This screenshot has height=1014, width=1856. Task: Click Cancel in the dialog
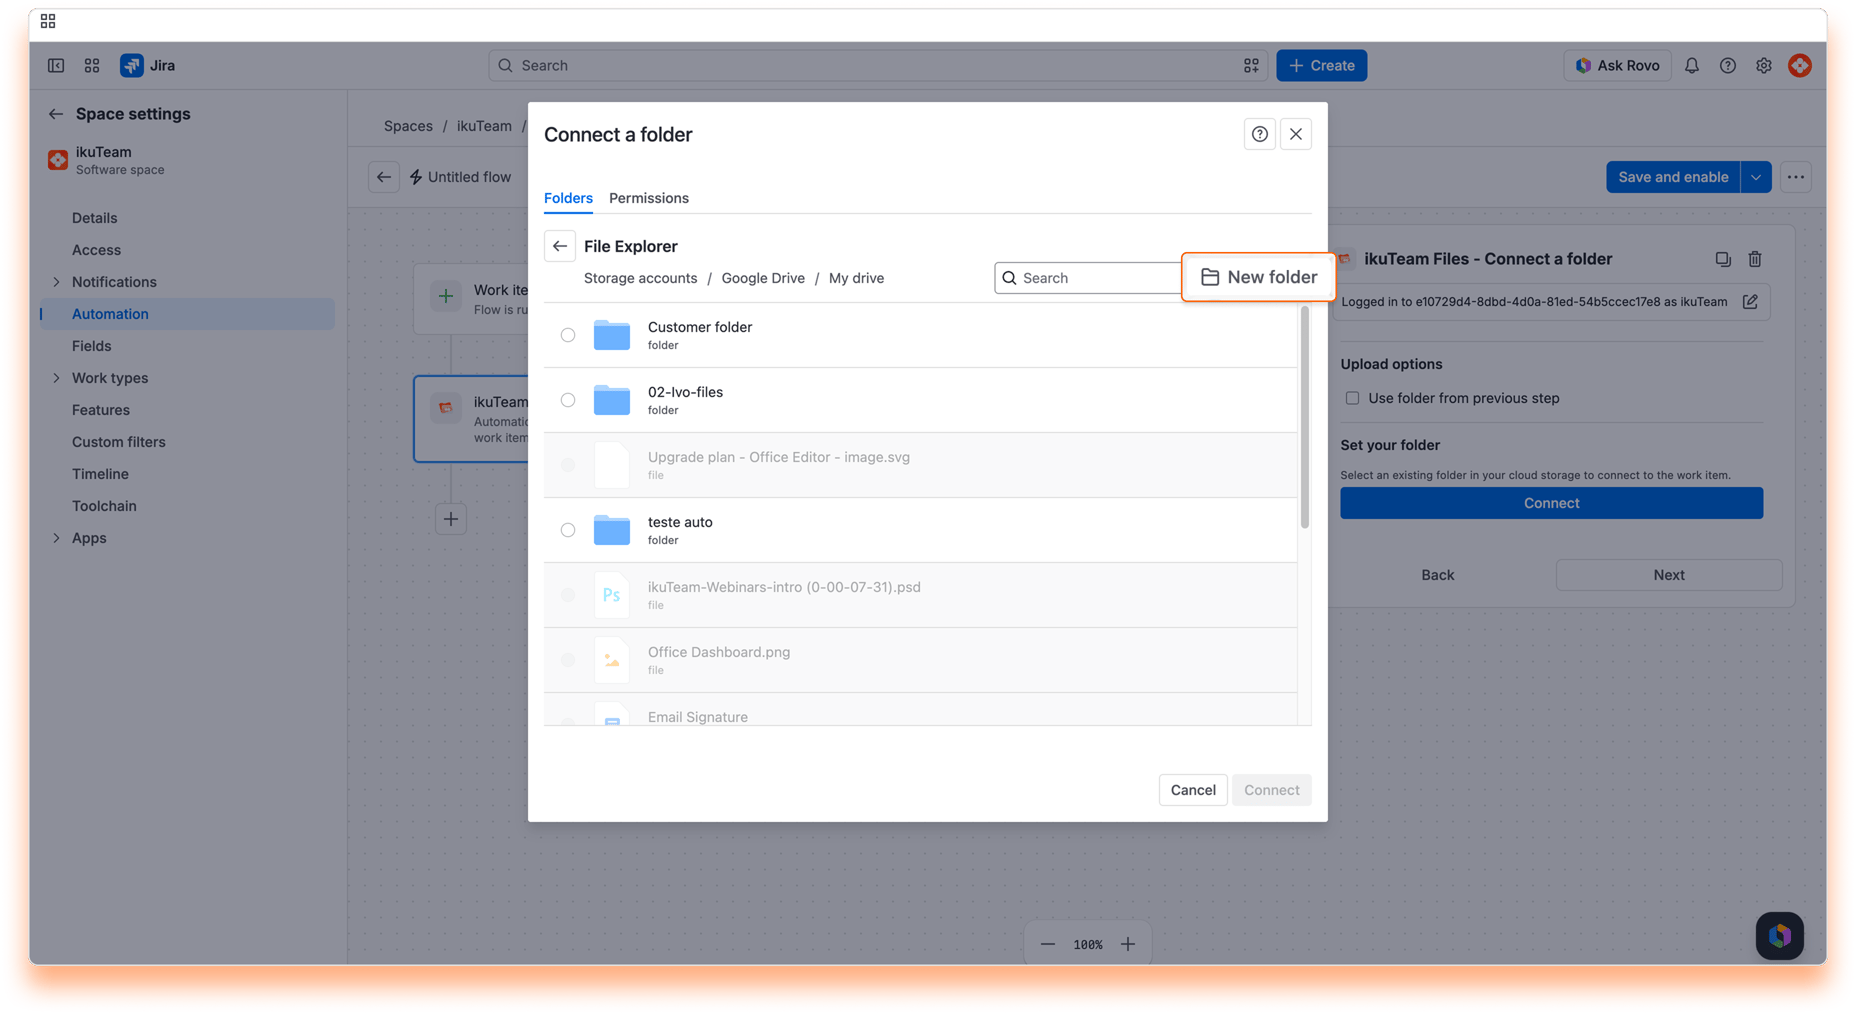[x=1193, y=790]
